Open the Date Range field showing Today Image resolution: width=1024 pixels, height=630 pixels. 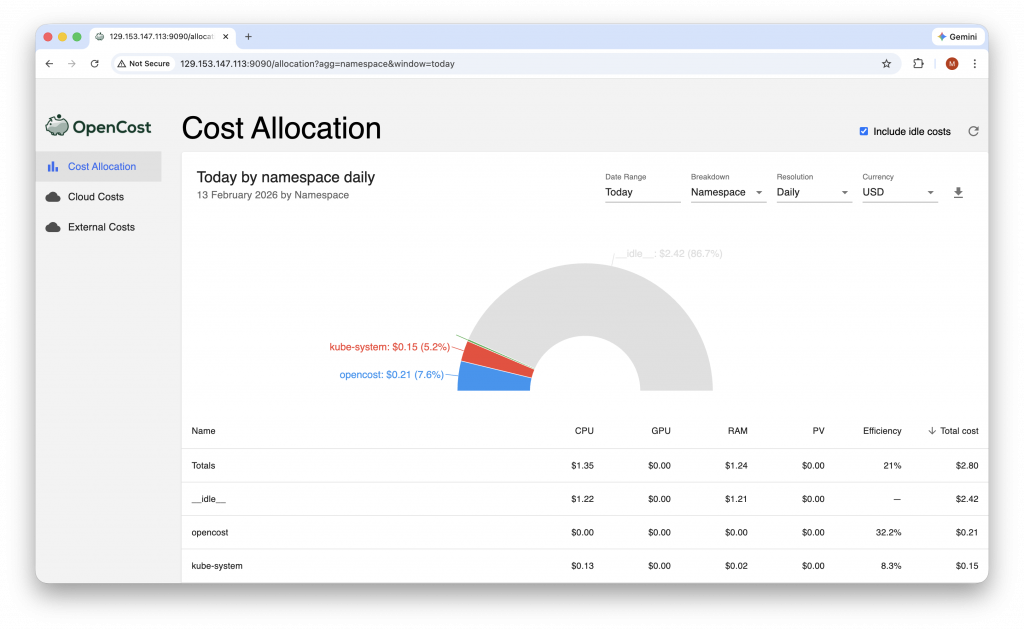[643, 193]
